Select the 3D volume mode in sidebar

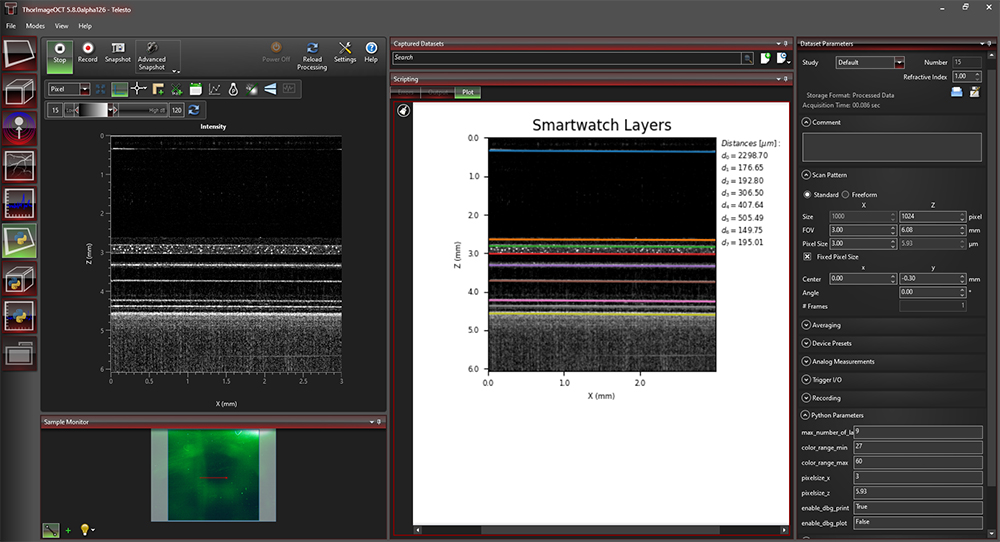point(20,91)
